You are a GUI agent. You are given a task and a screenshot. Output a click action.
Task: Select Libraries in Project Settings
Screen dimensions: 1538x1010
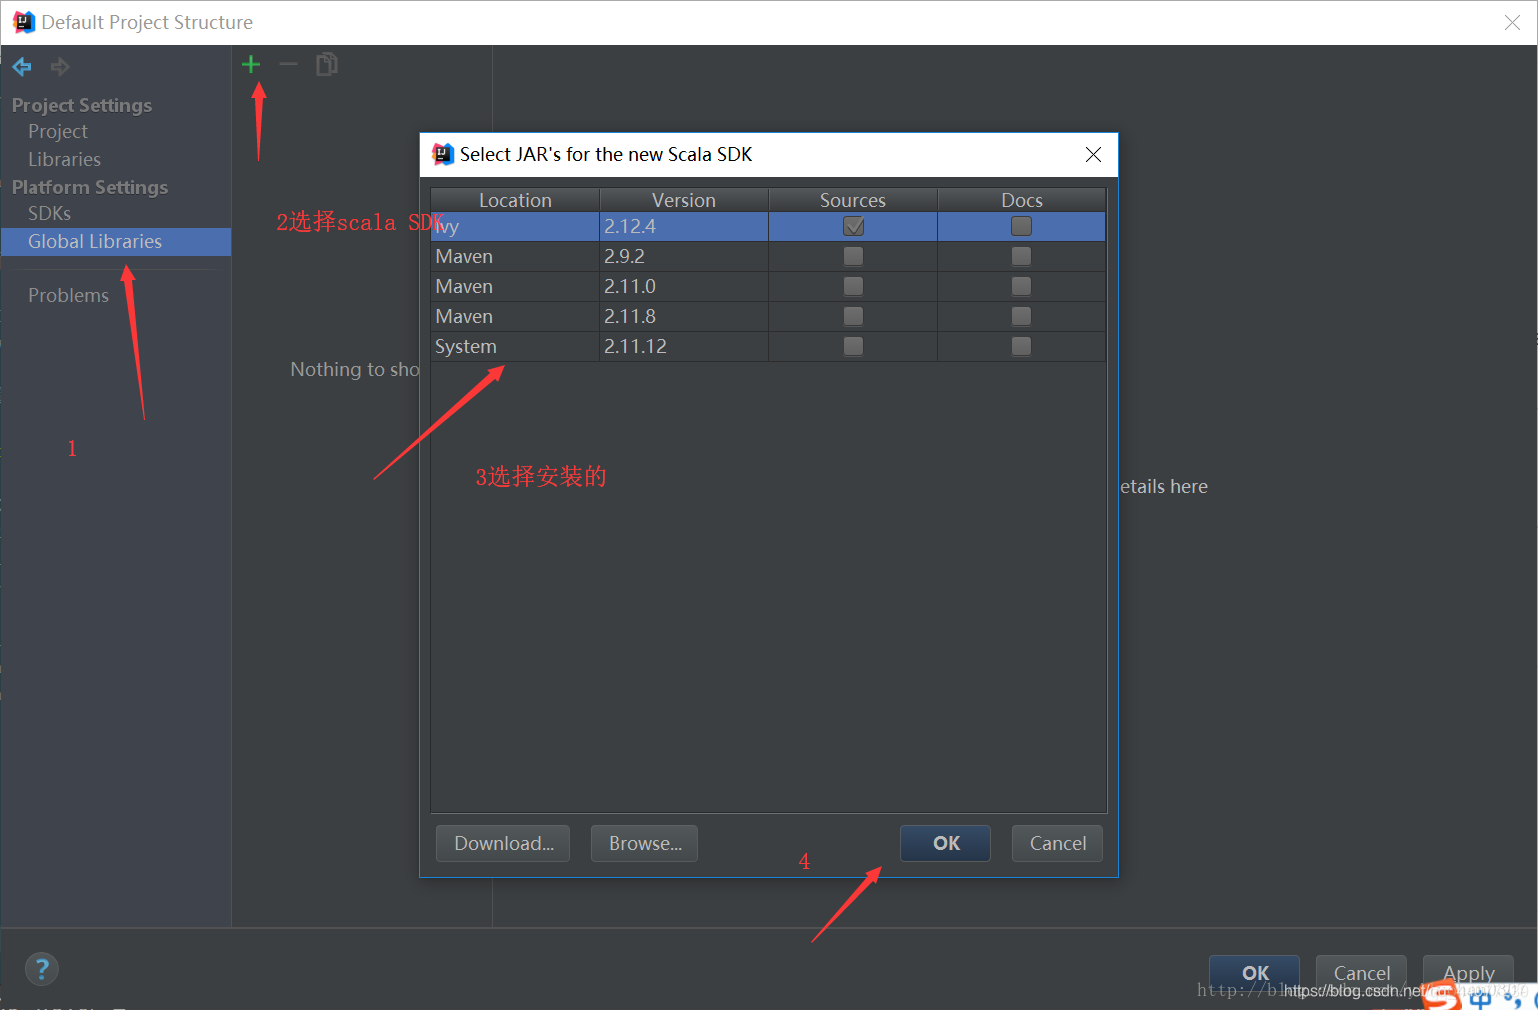click(64, 159)
